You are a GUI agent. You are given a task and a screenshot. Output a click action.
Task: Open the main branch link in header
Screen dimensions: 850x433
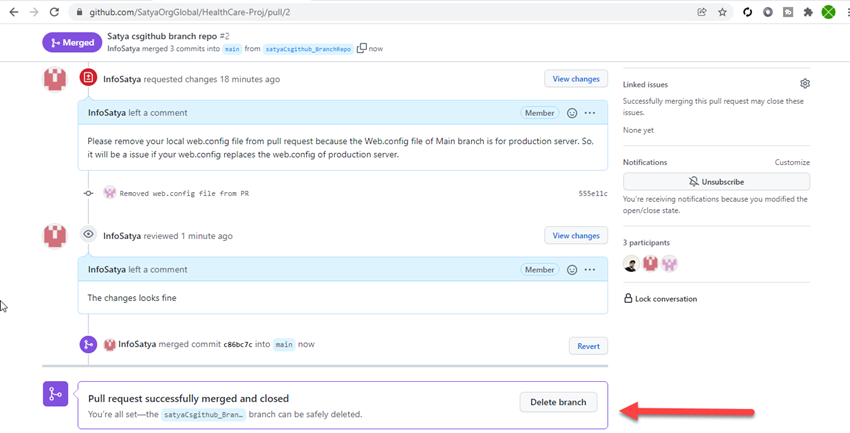[x=232, y=49]
